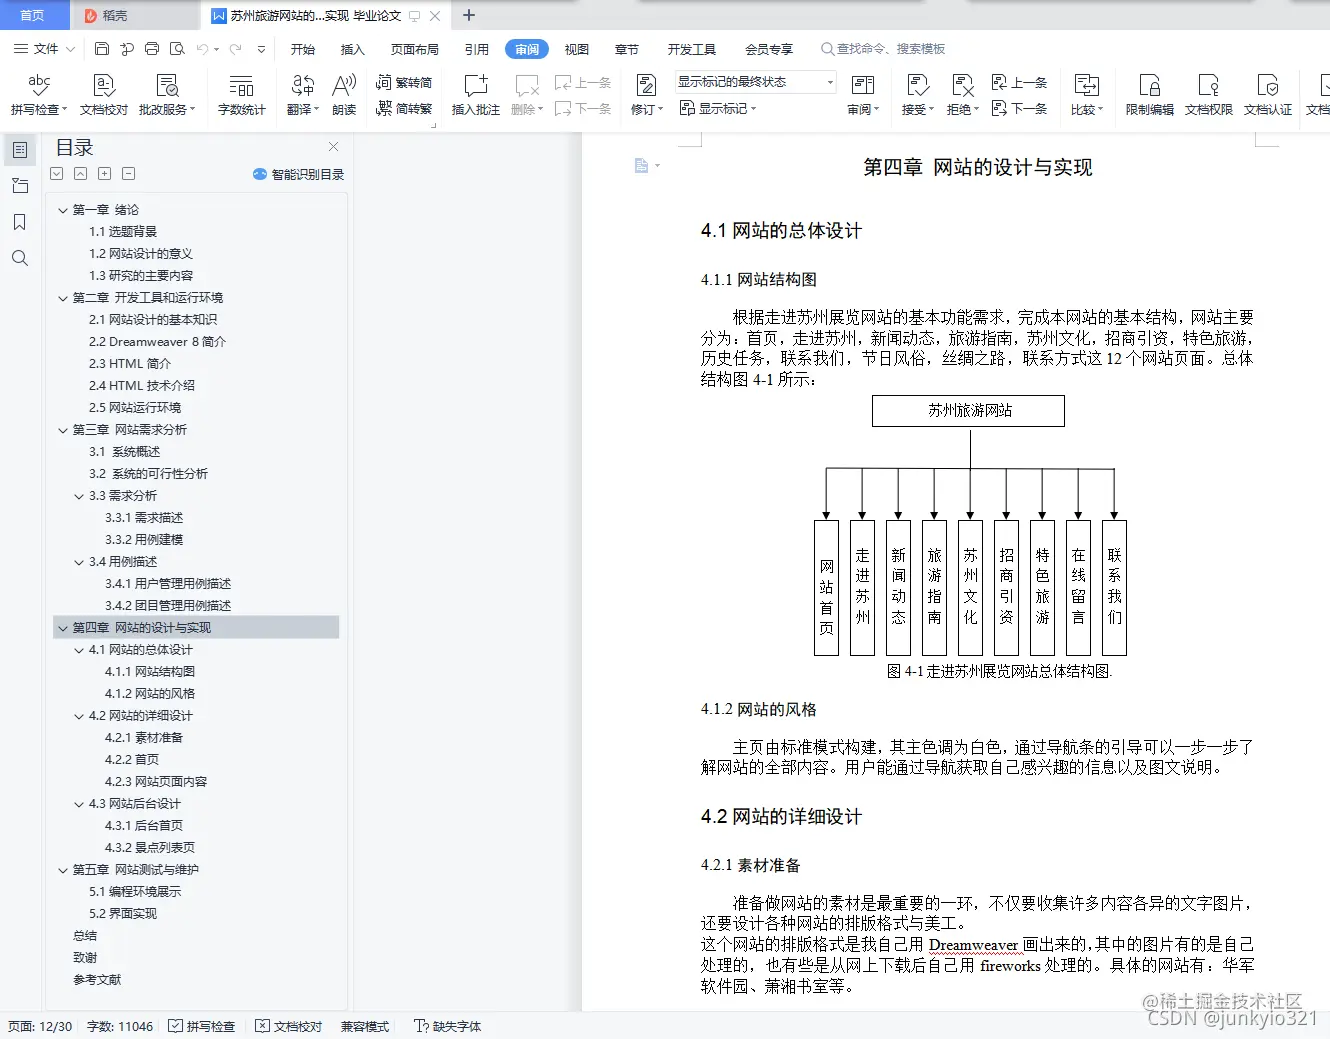
Task: Toggle 显示标记 show markup
Action: click(718, 108)
